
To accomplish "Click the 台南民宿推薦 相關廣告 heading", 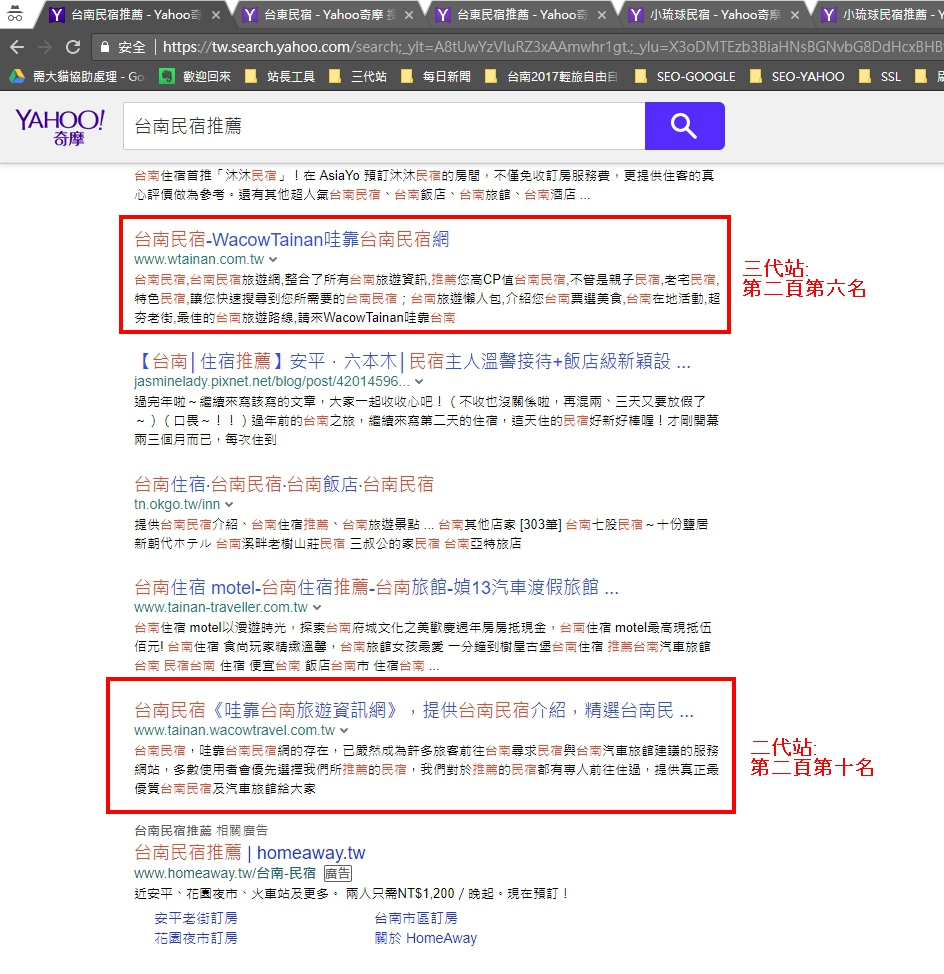I will (201, 831).
